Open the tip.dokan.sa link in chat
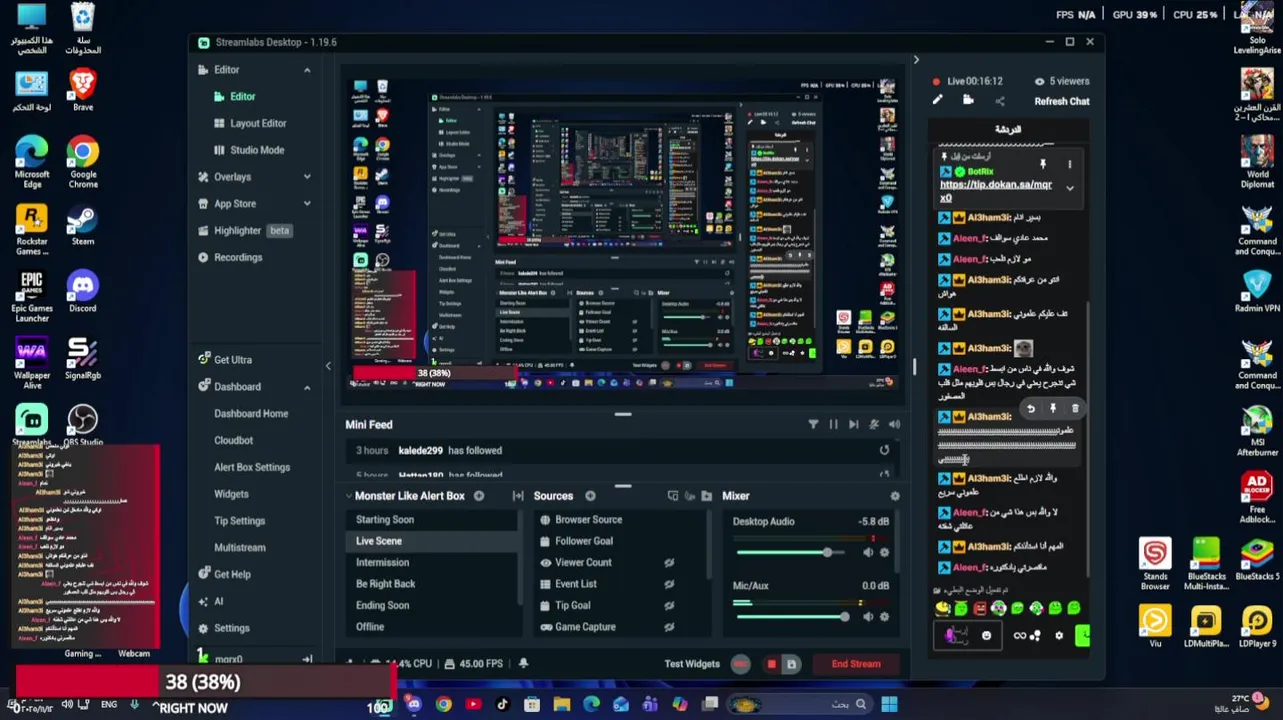Viewport: 1283px width, 720px height. coord(995,190)
